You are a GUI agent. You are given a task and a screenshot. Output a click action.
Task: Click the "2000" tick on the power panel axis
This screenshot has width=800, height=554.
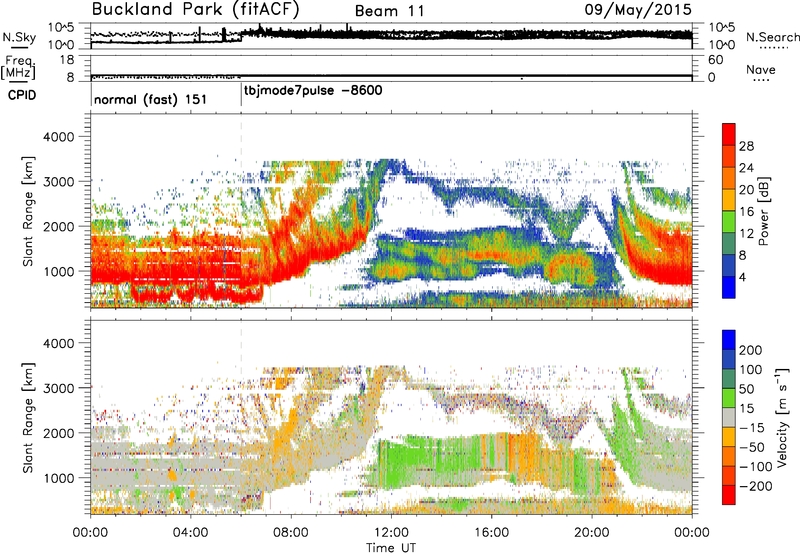tap(59, 226)
